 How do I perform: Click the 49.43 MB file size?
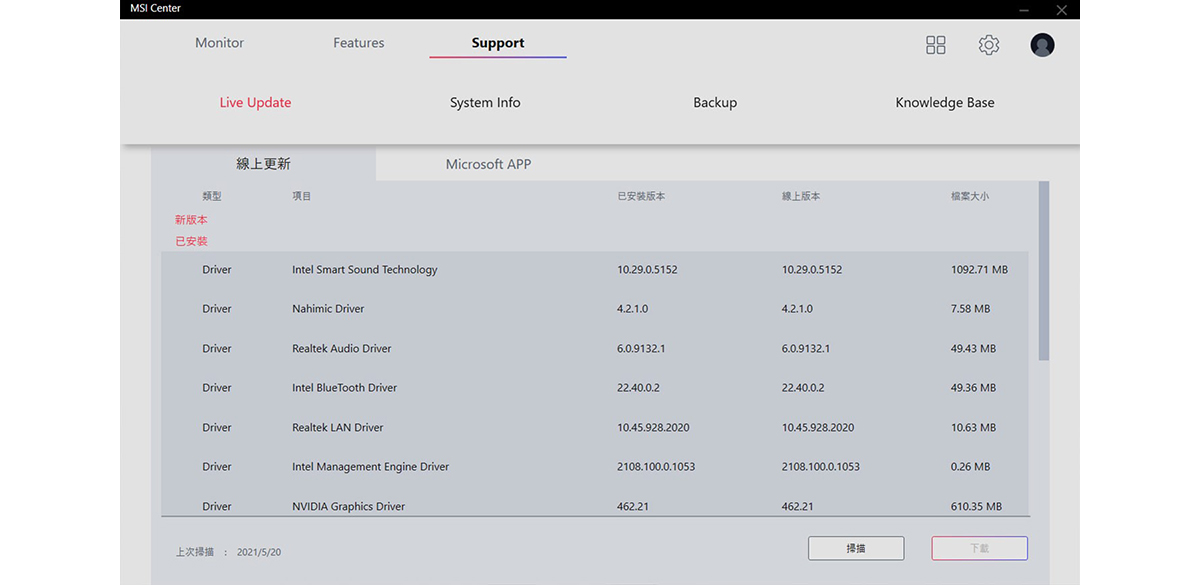tap(973, 349)
